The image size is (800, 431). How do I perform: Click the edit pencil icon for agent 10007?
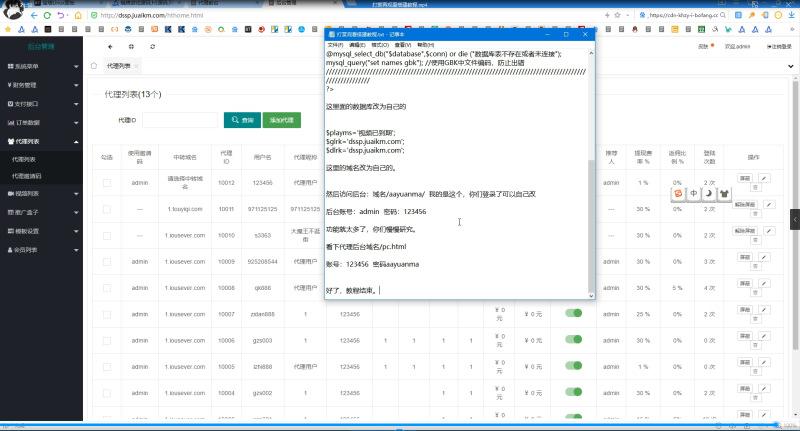coord(764,310)
